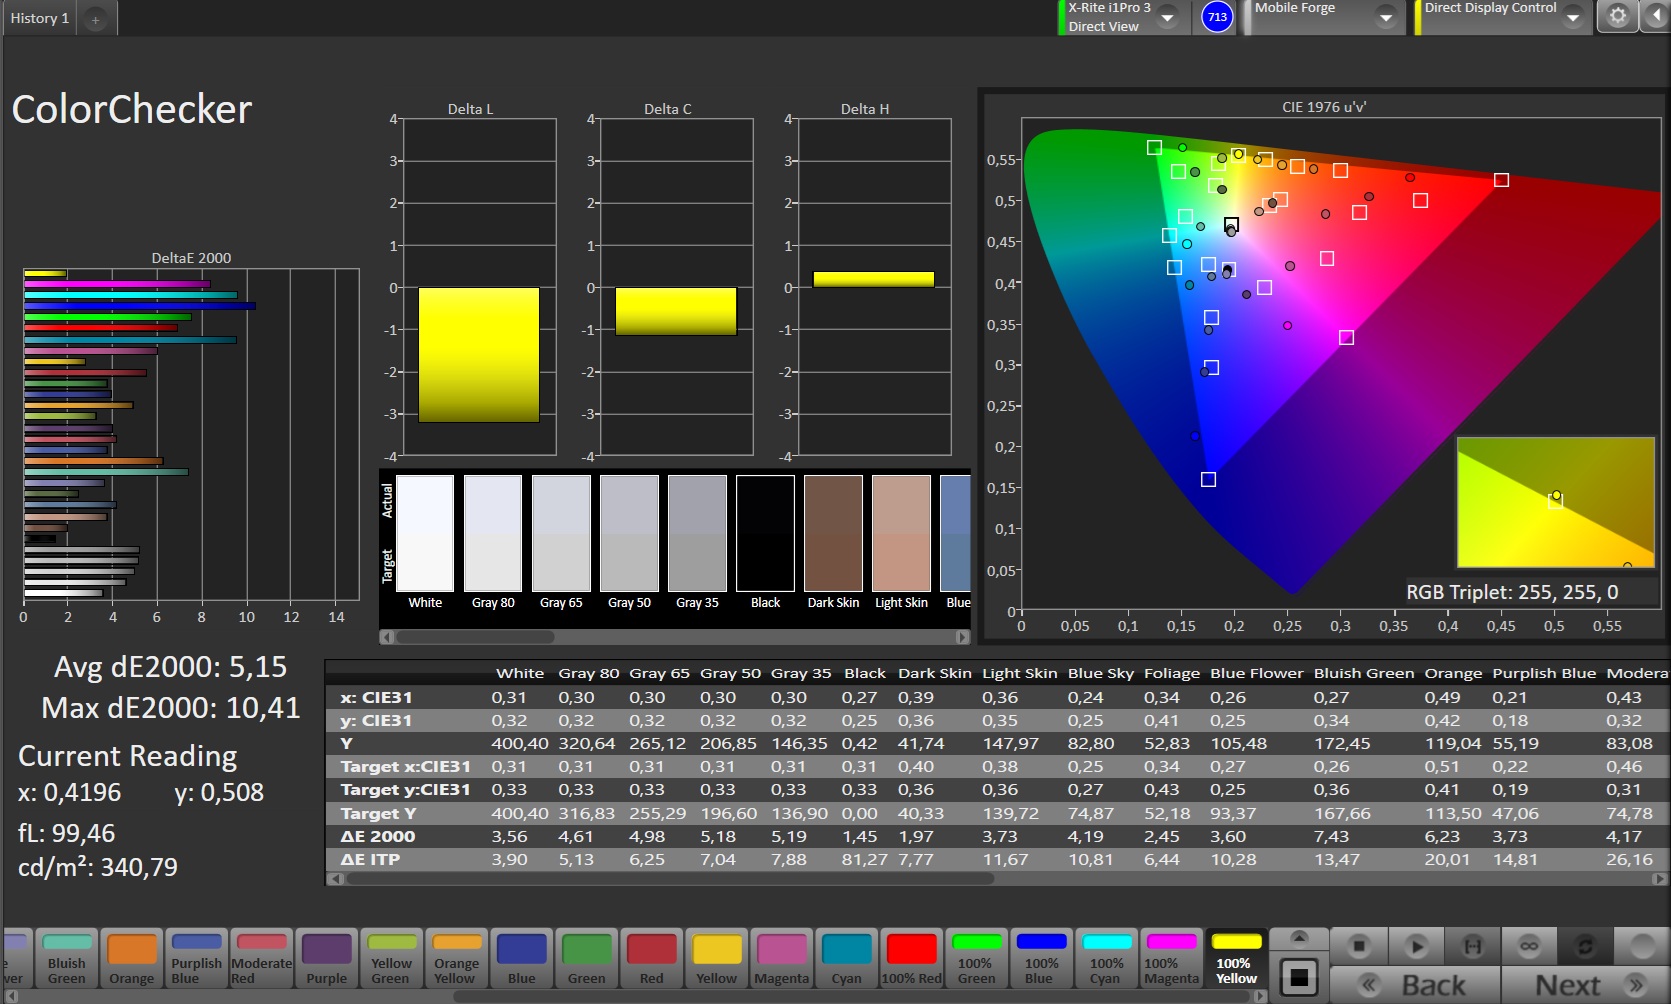
Task: Add a new history tab with plus
Action: point(95,19)
